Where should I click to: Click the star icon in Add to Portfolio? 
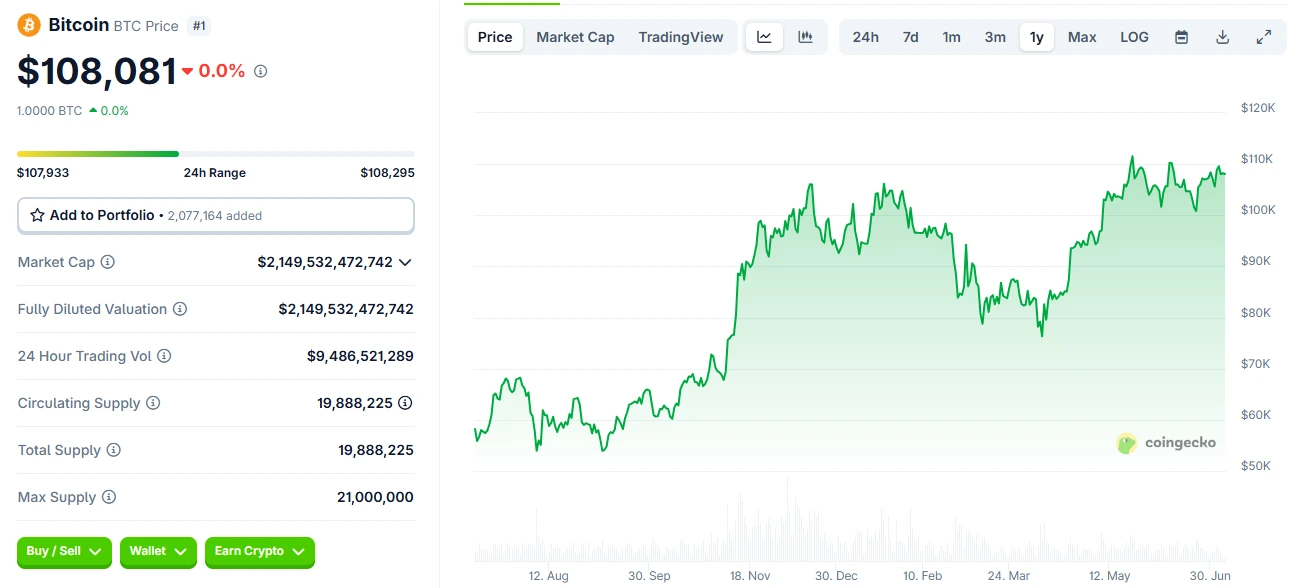[x=37, y=215]
